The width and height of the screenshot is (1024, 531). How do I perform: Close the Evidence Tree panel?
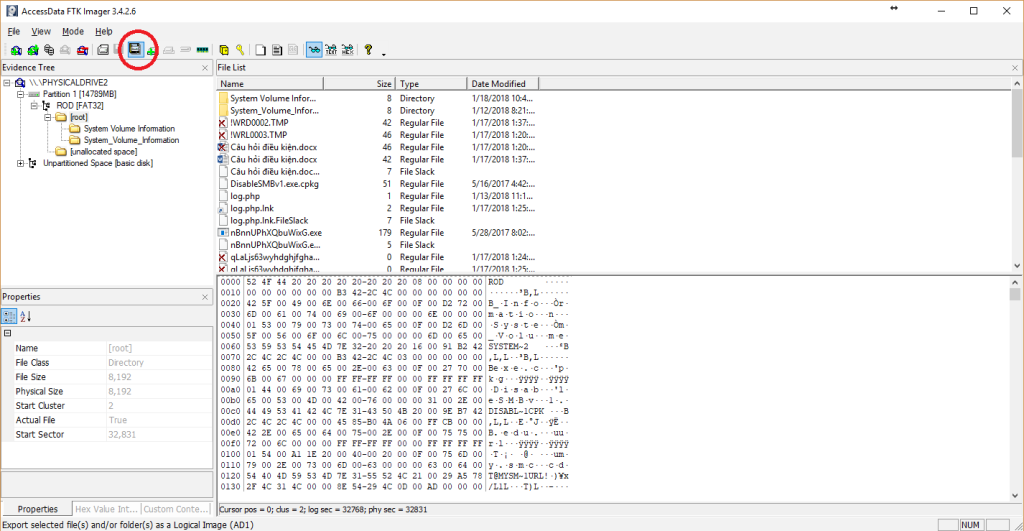pyautogui.click(x=205, y=68)
